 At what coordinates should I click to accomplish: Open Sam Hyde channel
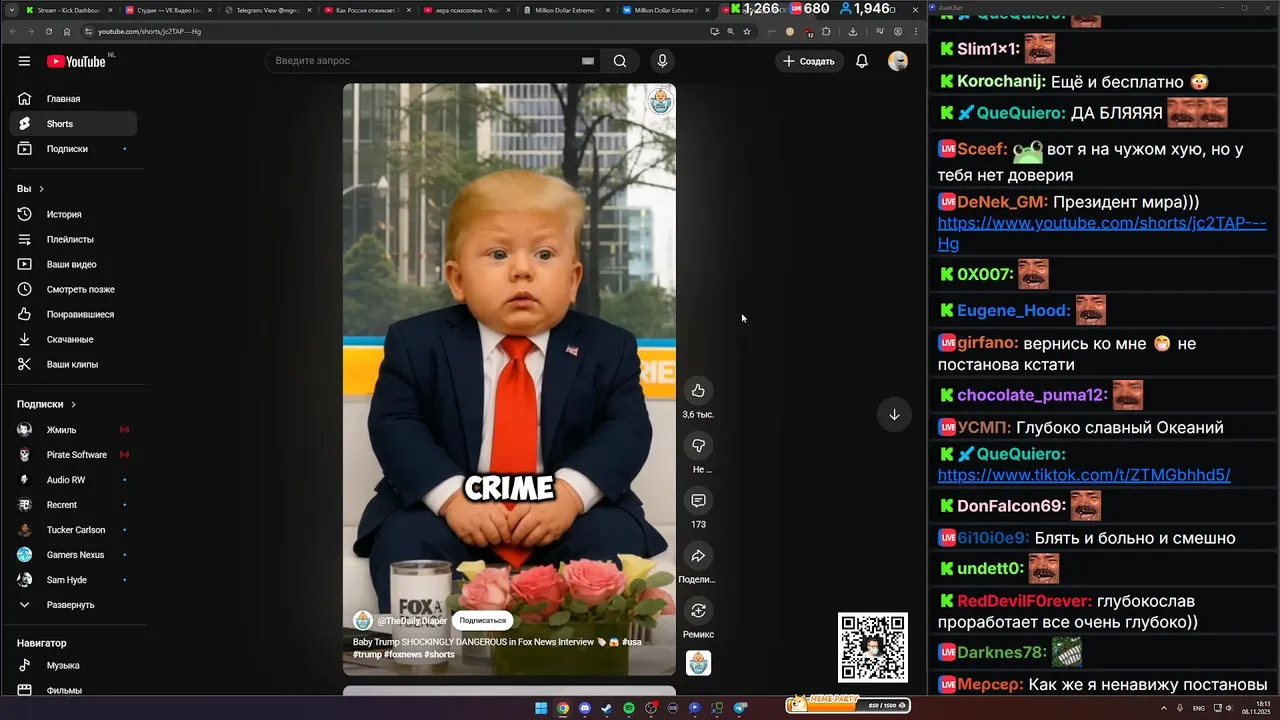(72, 580)
